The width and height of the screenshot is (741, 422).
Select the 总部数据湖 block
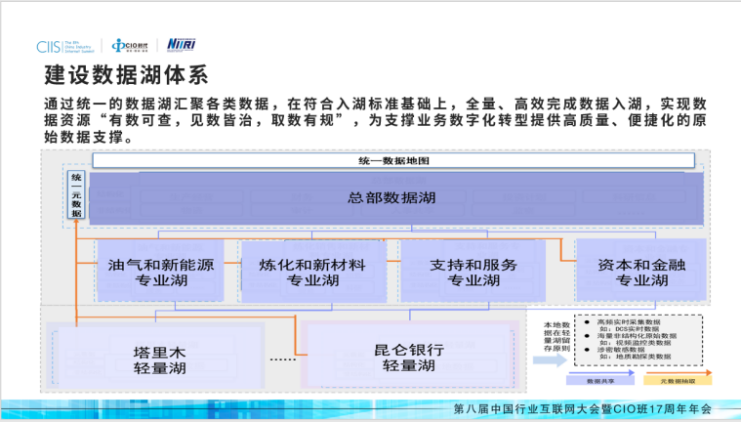click(x=393, y=198)
